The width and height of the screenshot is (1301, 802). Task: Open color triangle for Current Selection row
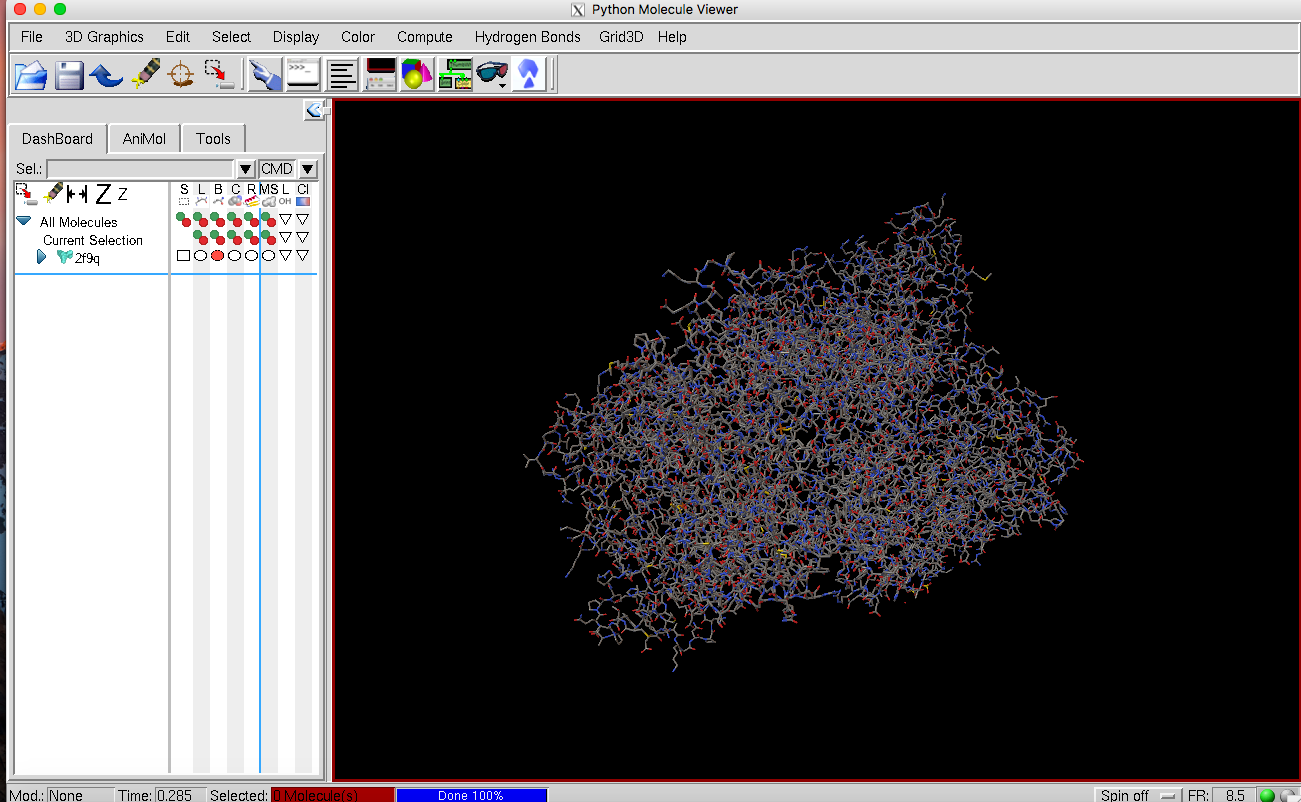(x=302, y=238)
